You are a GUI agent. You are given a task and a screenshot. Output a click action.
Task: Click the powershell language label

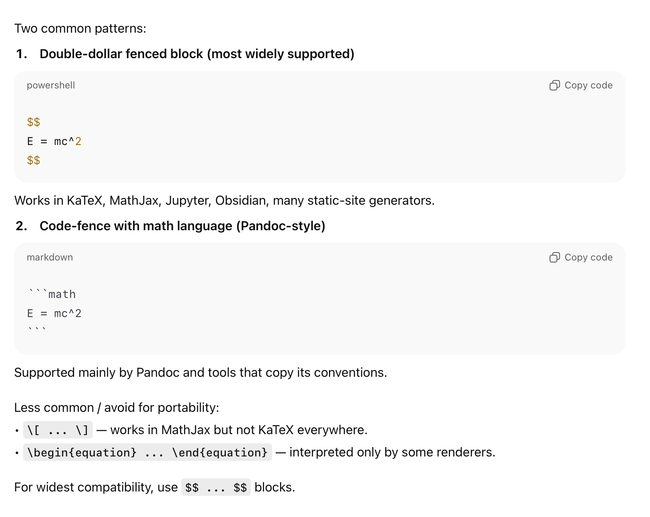click(51, 86)
